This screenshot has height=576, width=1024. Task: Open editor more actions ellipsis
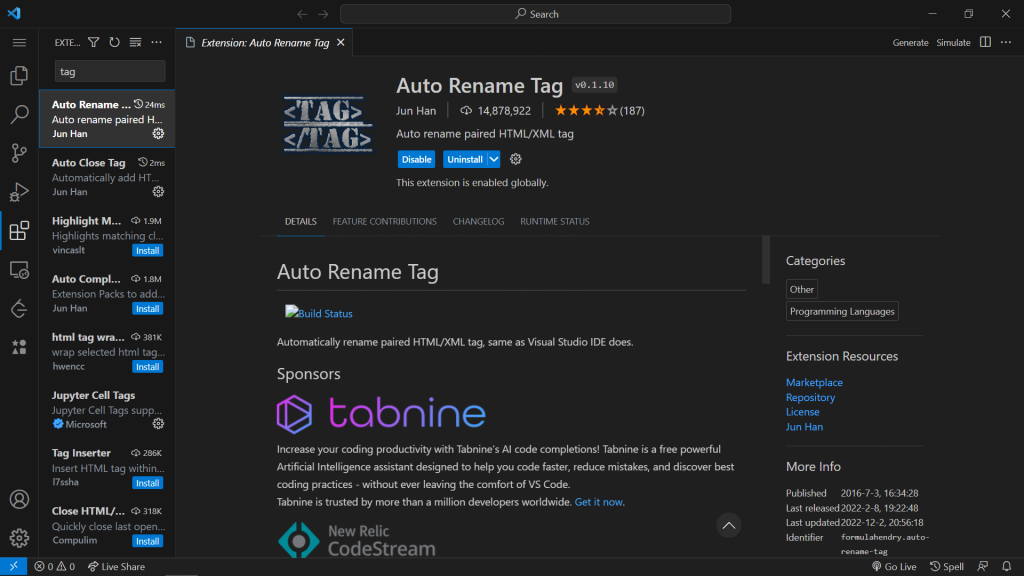1006,42
